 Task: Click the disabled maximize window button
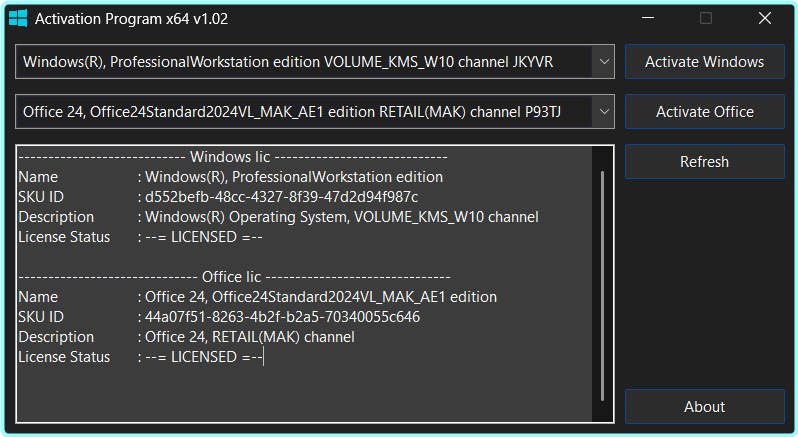coord(706,18)
